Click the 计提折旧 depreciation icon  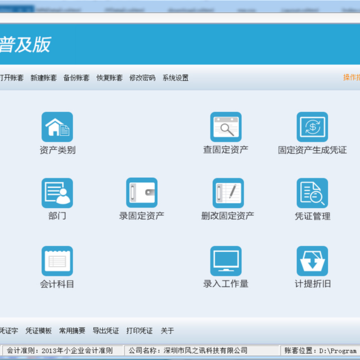[312, 261]
